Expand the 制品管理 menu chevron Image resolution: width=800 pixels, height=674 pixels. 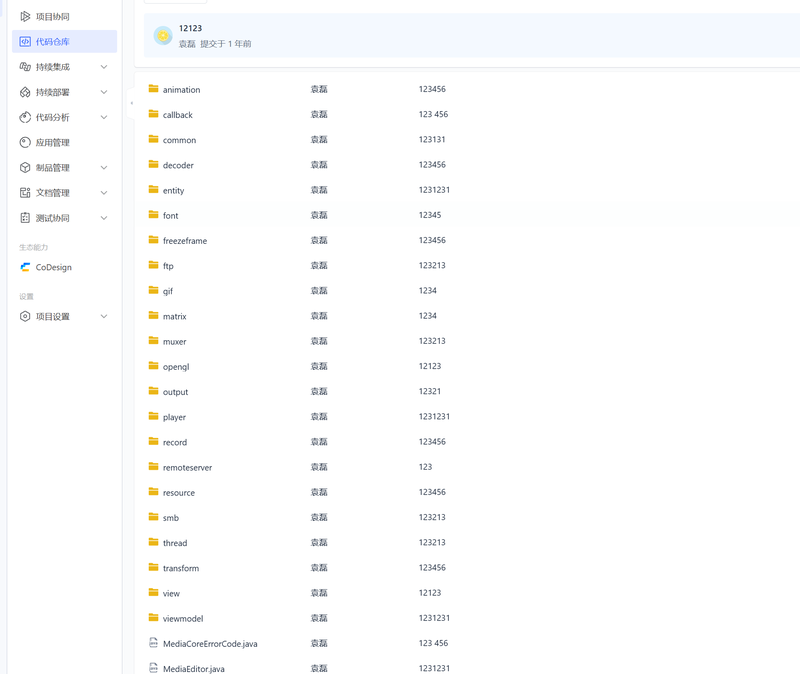tap(104, 167)
